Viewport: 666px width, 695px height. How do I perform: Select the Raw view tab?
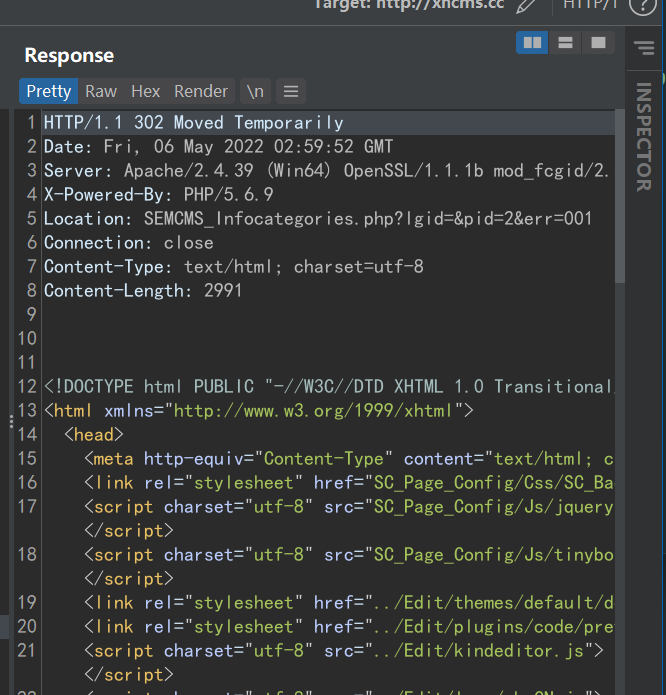101,91
